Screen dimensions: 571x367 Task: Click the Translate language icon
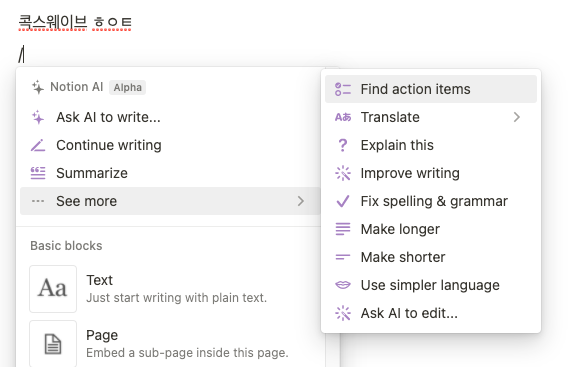(343, 117)
